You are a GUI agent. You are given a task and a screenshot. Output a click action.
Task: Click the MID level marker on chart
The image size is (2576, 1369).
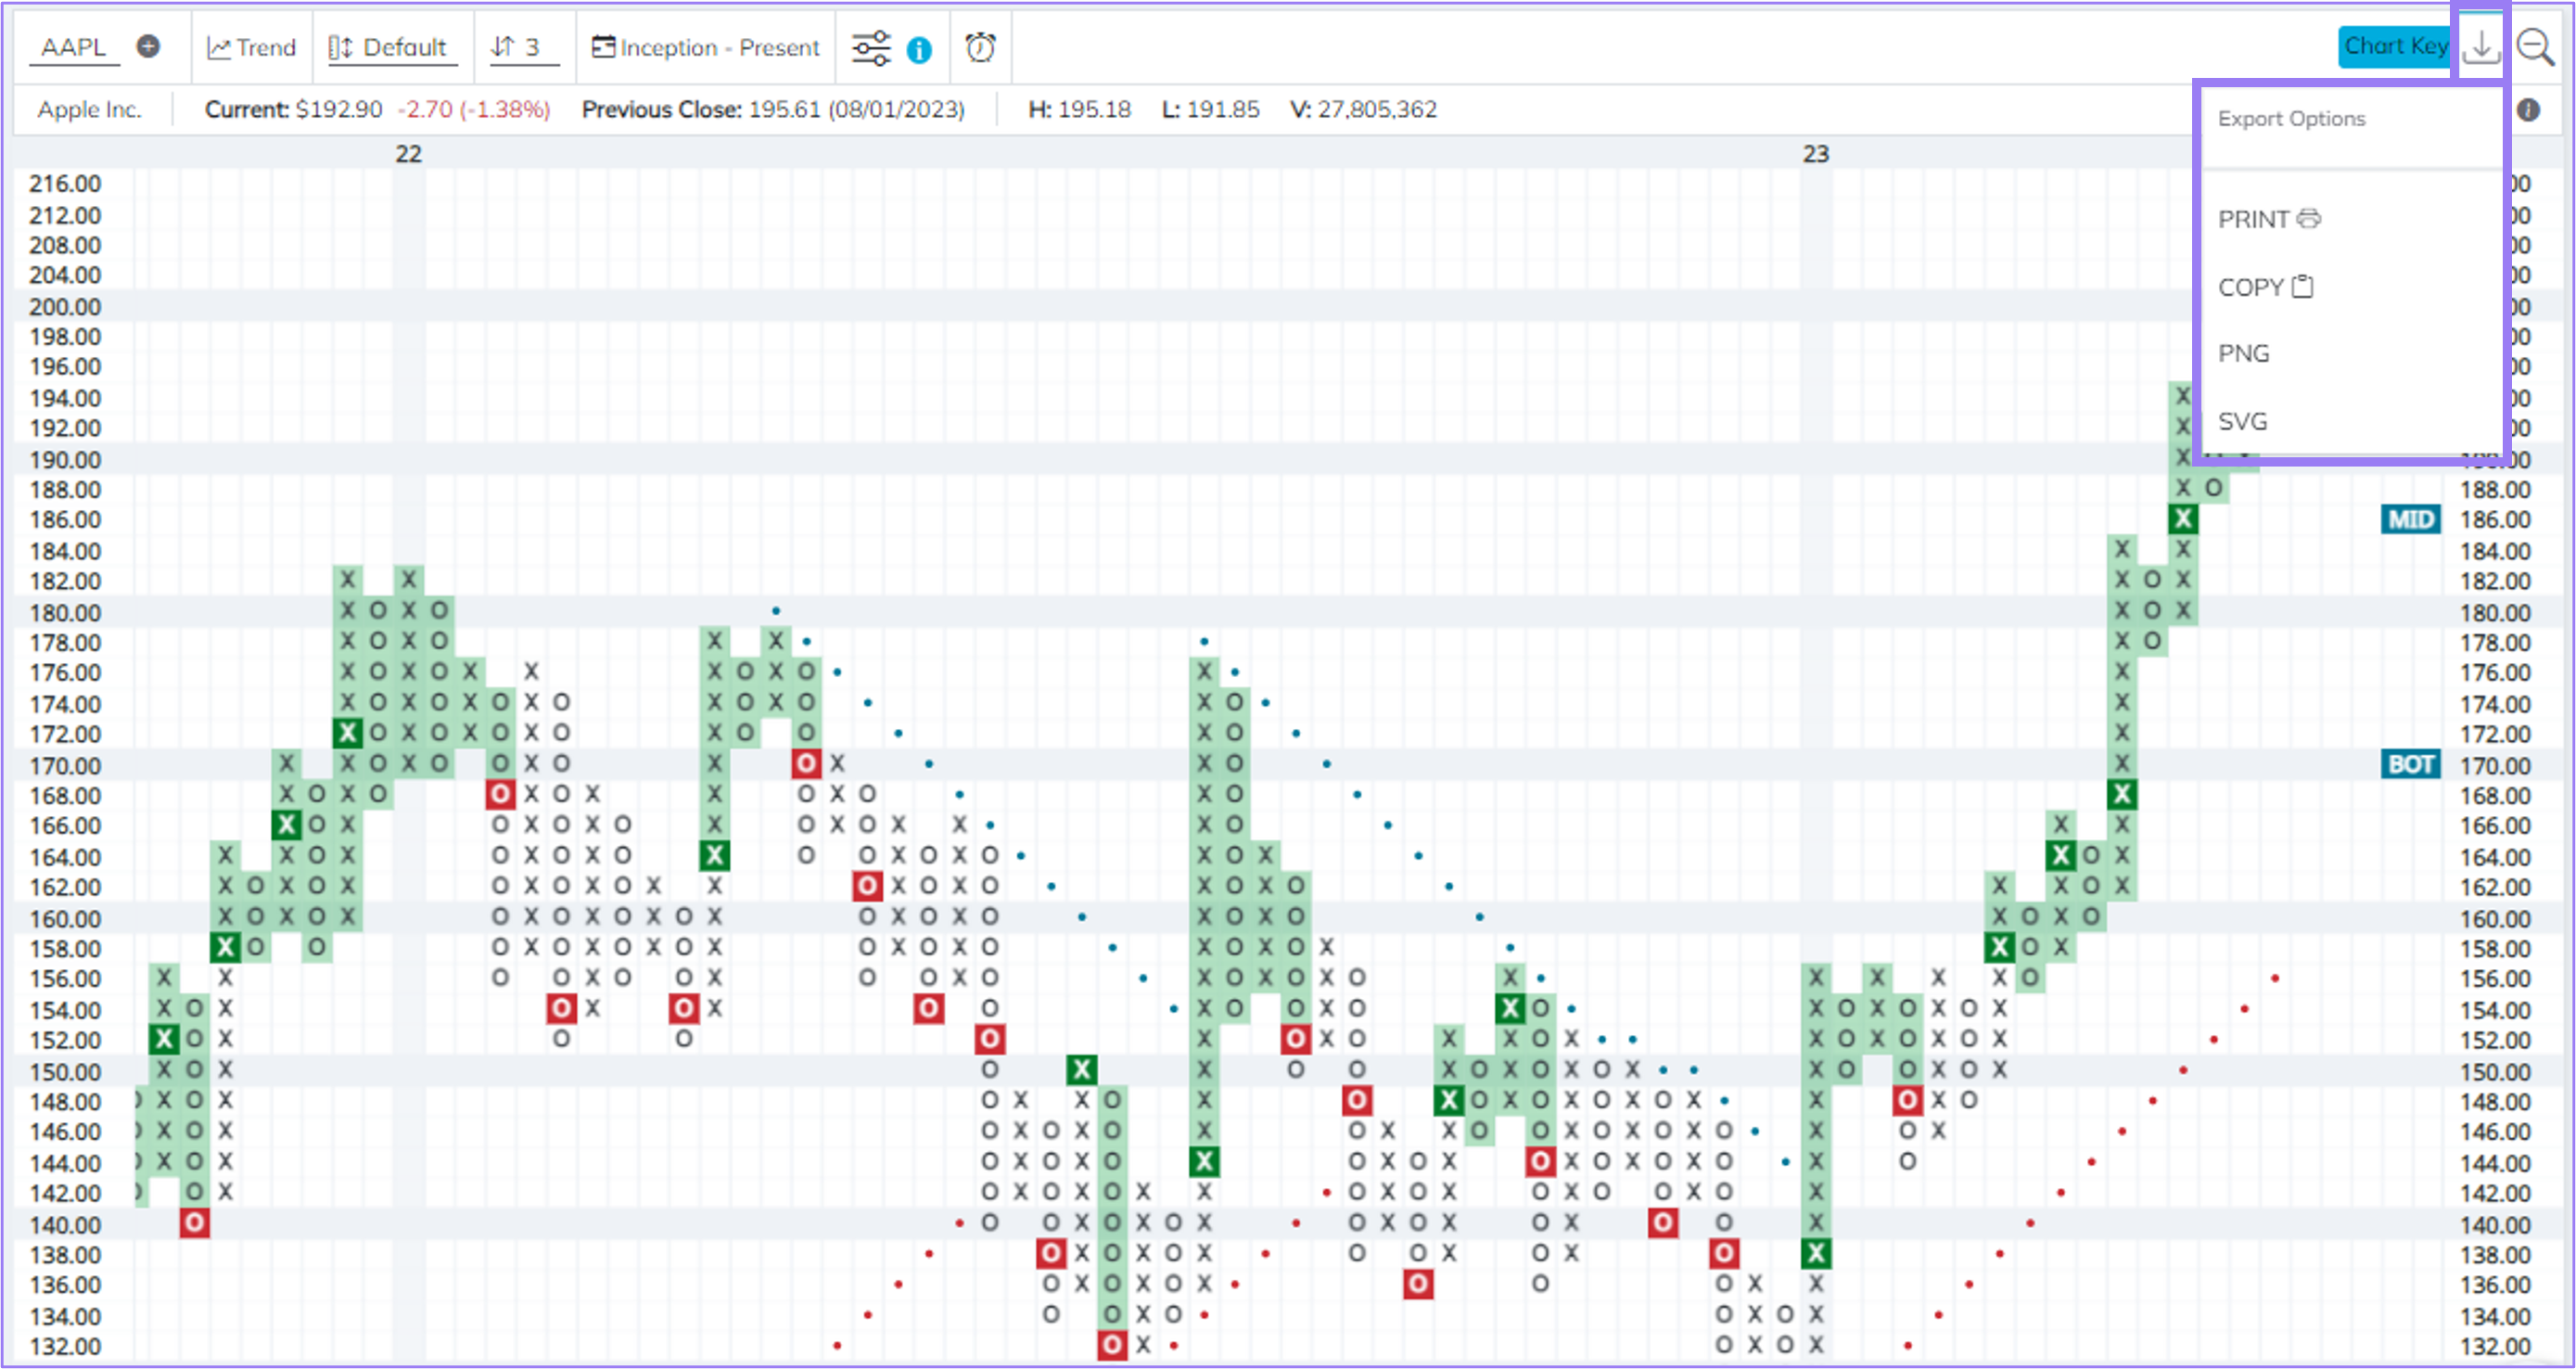(2410, 519)
